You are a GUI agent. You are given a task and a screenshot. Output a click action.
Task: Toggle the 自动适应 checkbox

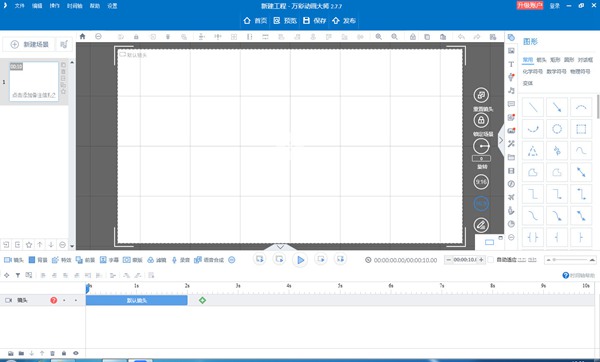point(491,260)
